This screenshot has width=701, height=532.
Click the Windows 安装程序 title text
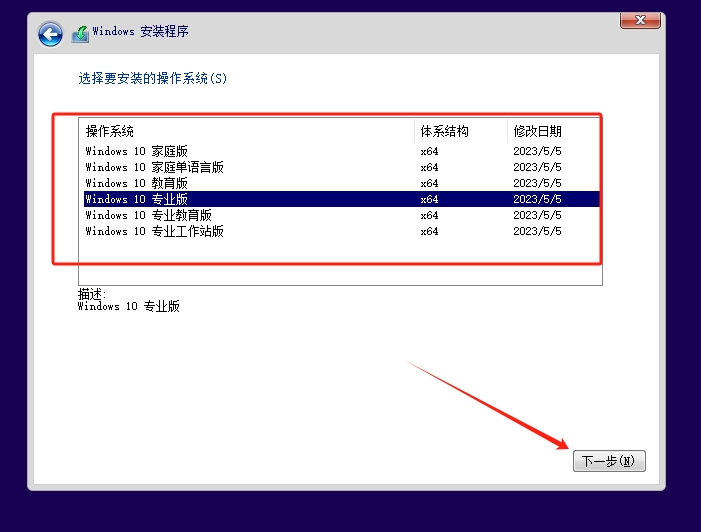pos(140,31)
